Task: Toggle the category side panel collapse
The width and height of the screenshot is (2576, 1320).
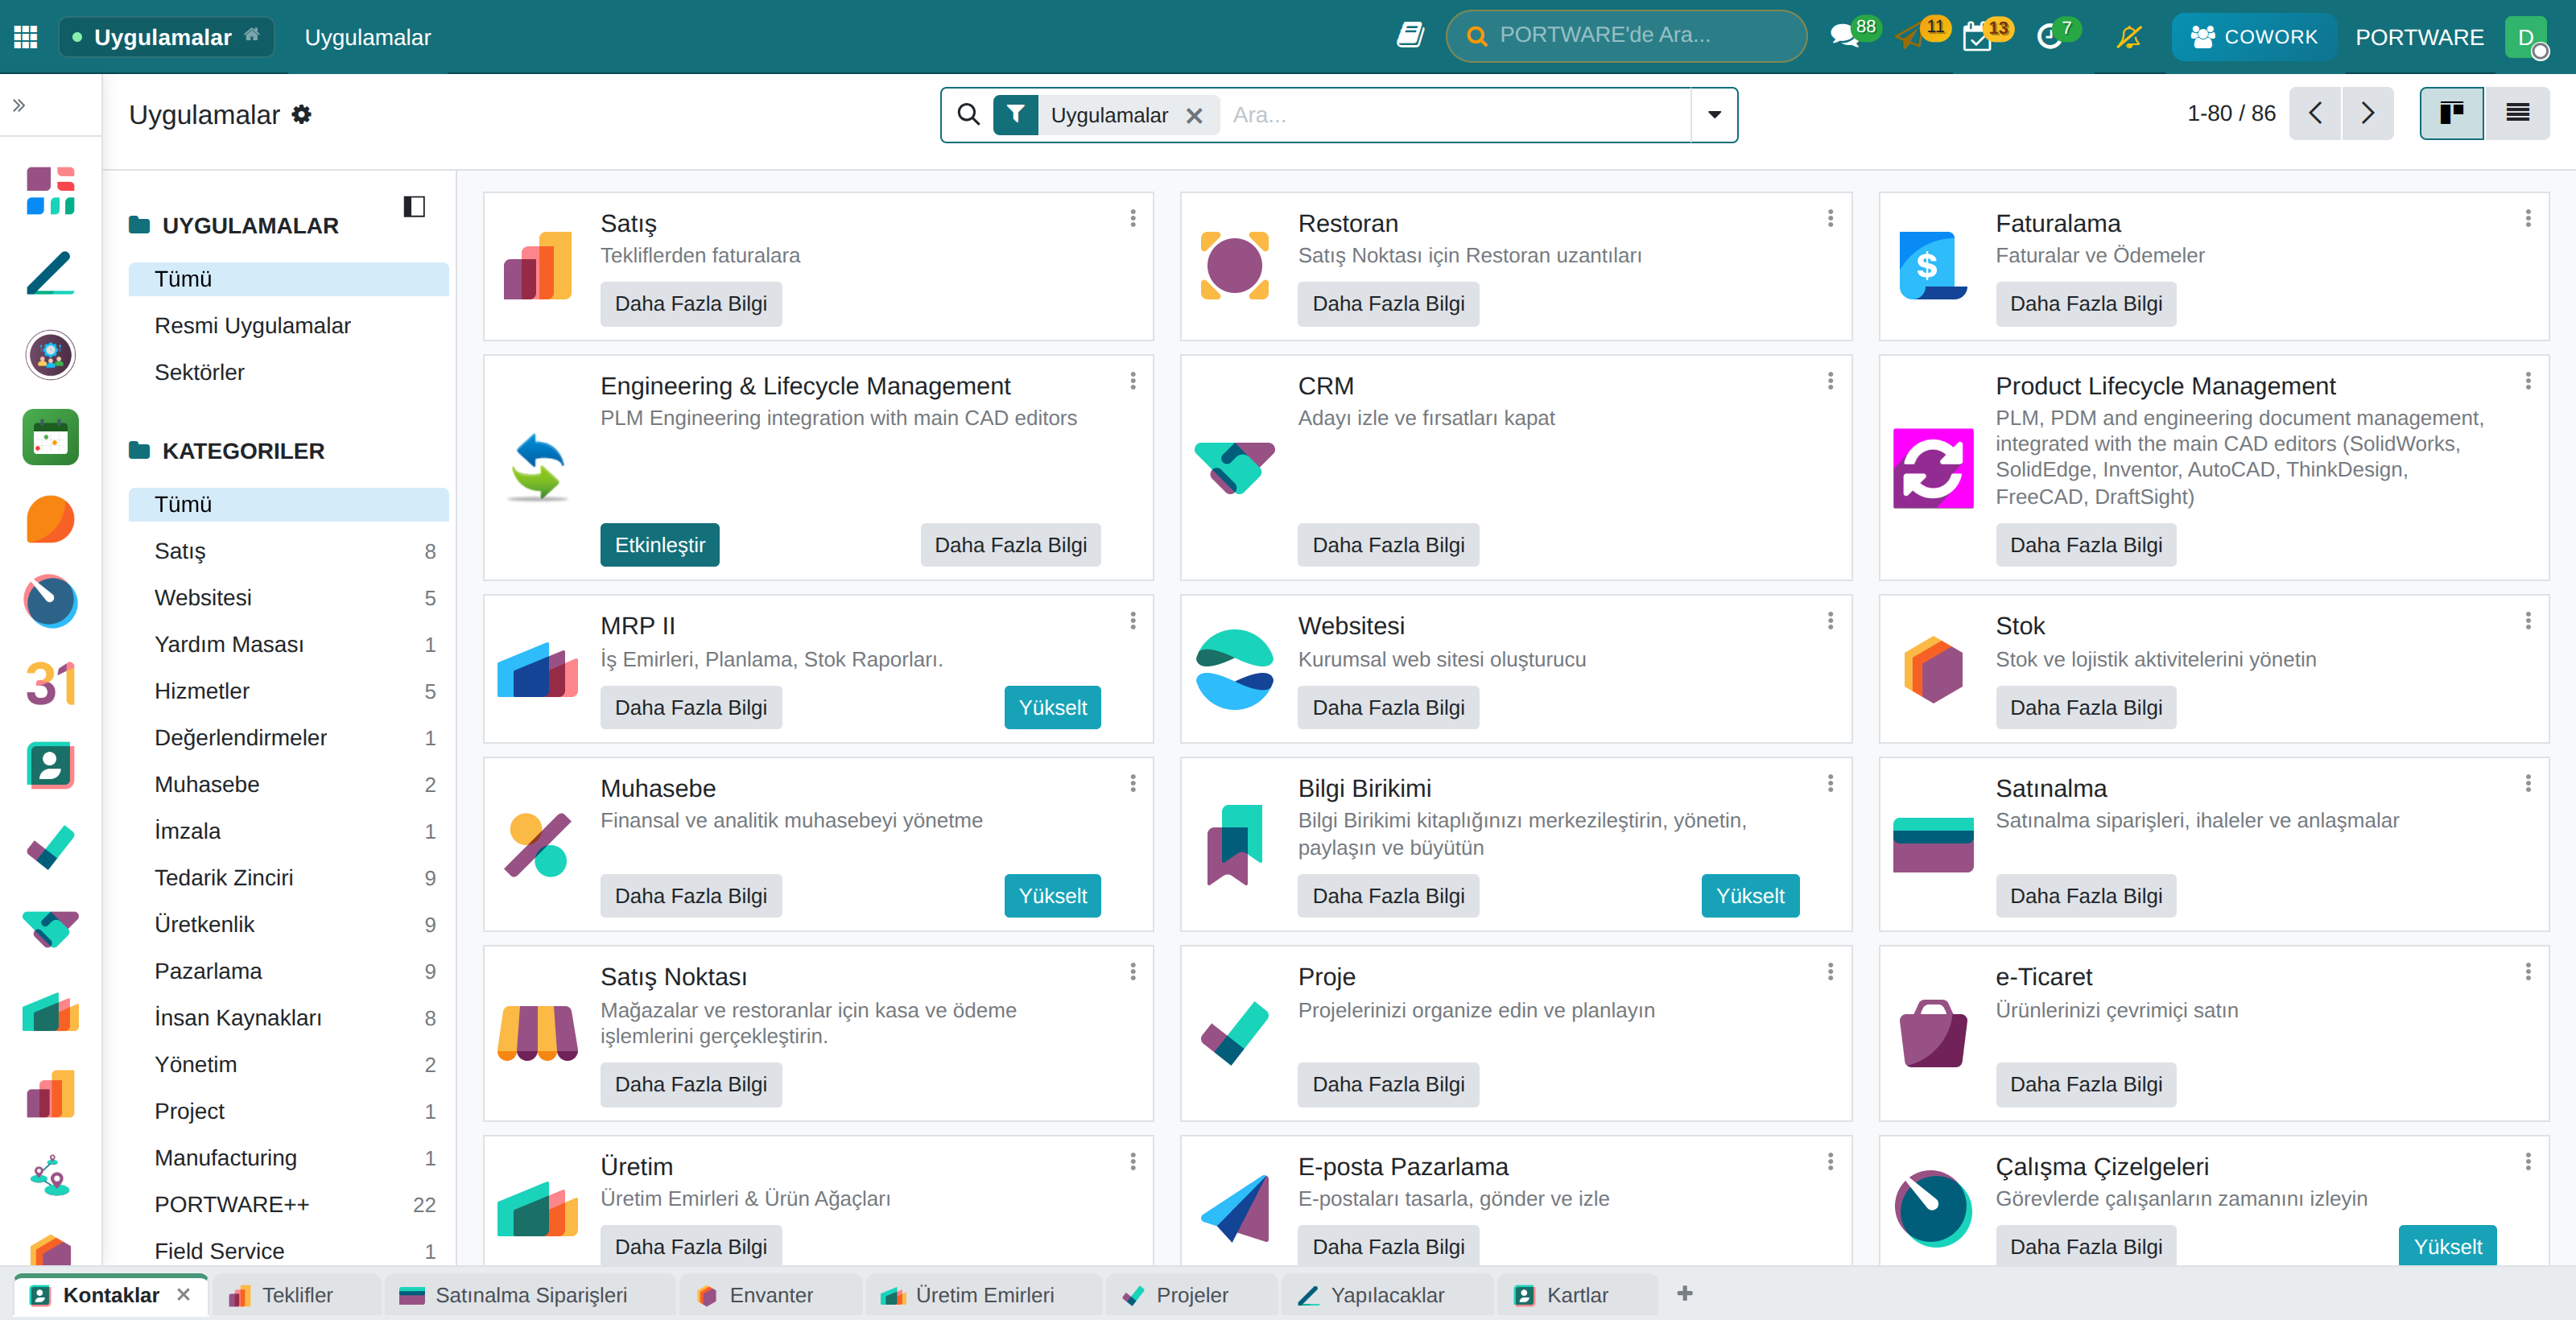Action: [x=414, y=207]
